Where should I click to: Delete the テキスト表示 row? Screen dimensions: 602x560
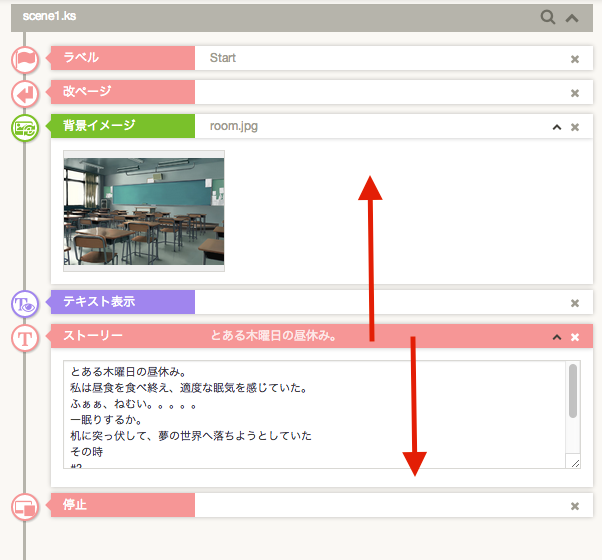coord(575,303)
